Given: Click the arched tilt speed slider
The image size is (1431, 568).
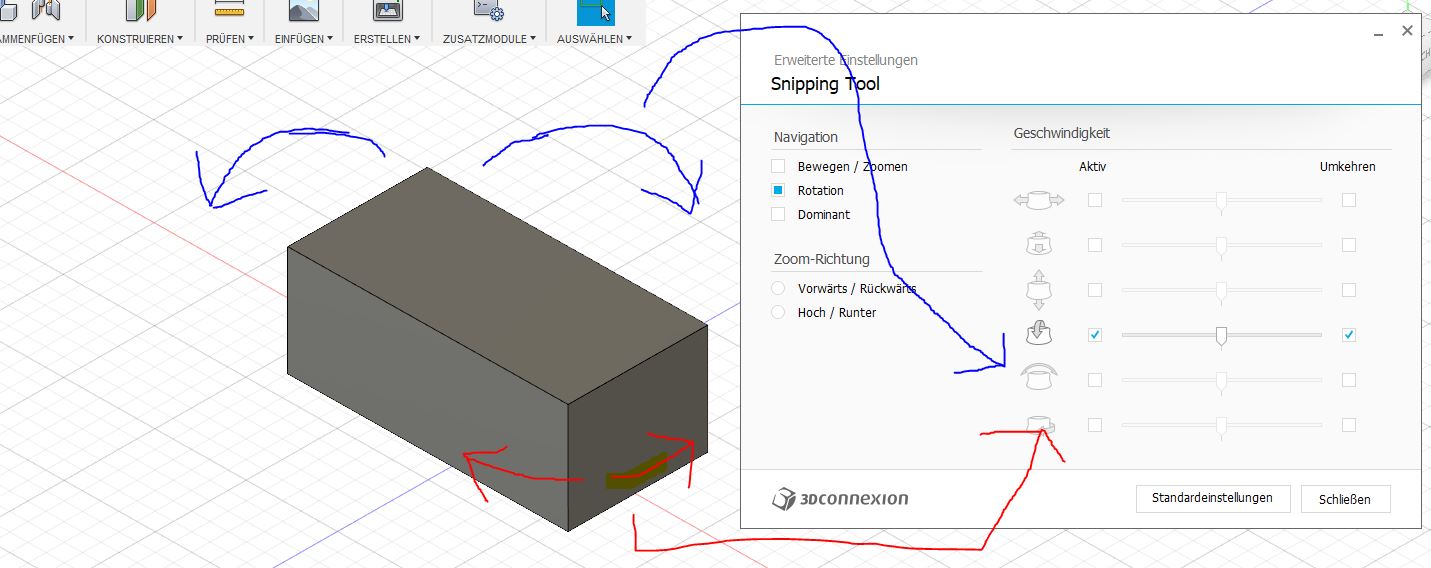Looking at the screenshot, I should coord(1221,381).
